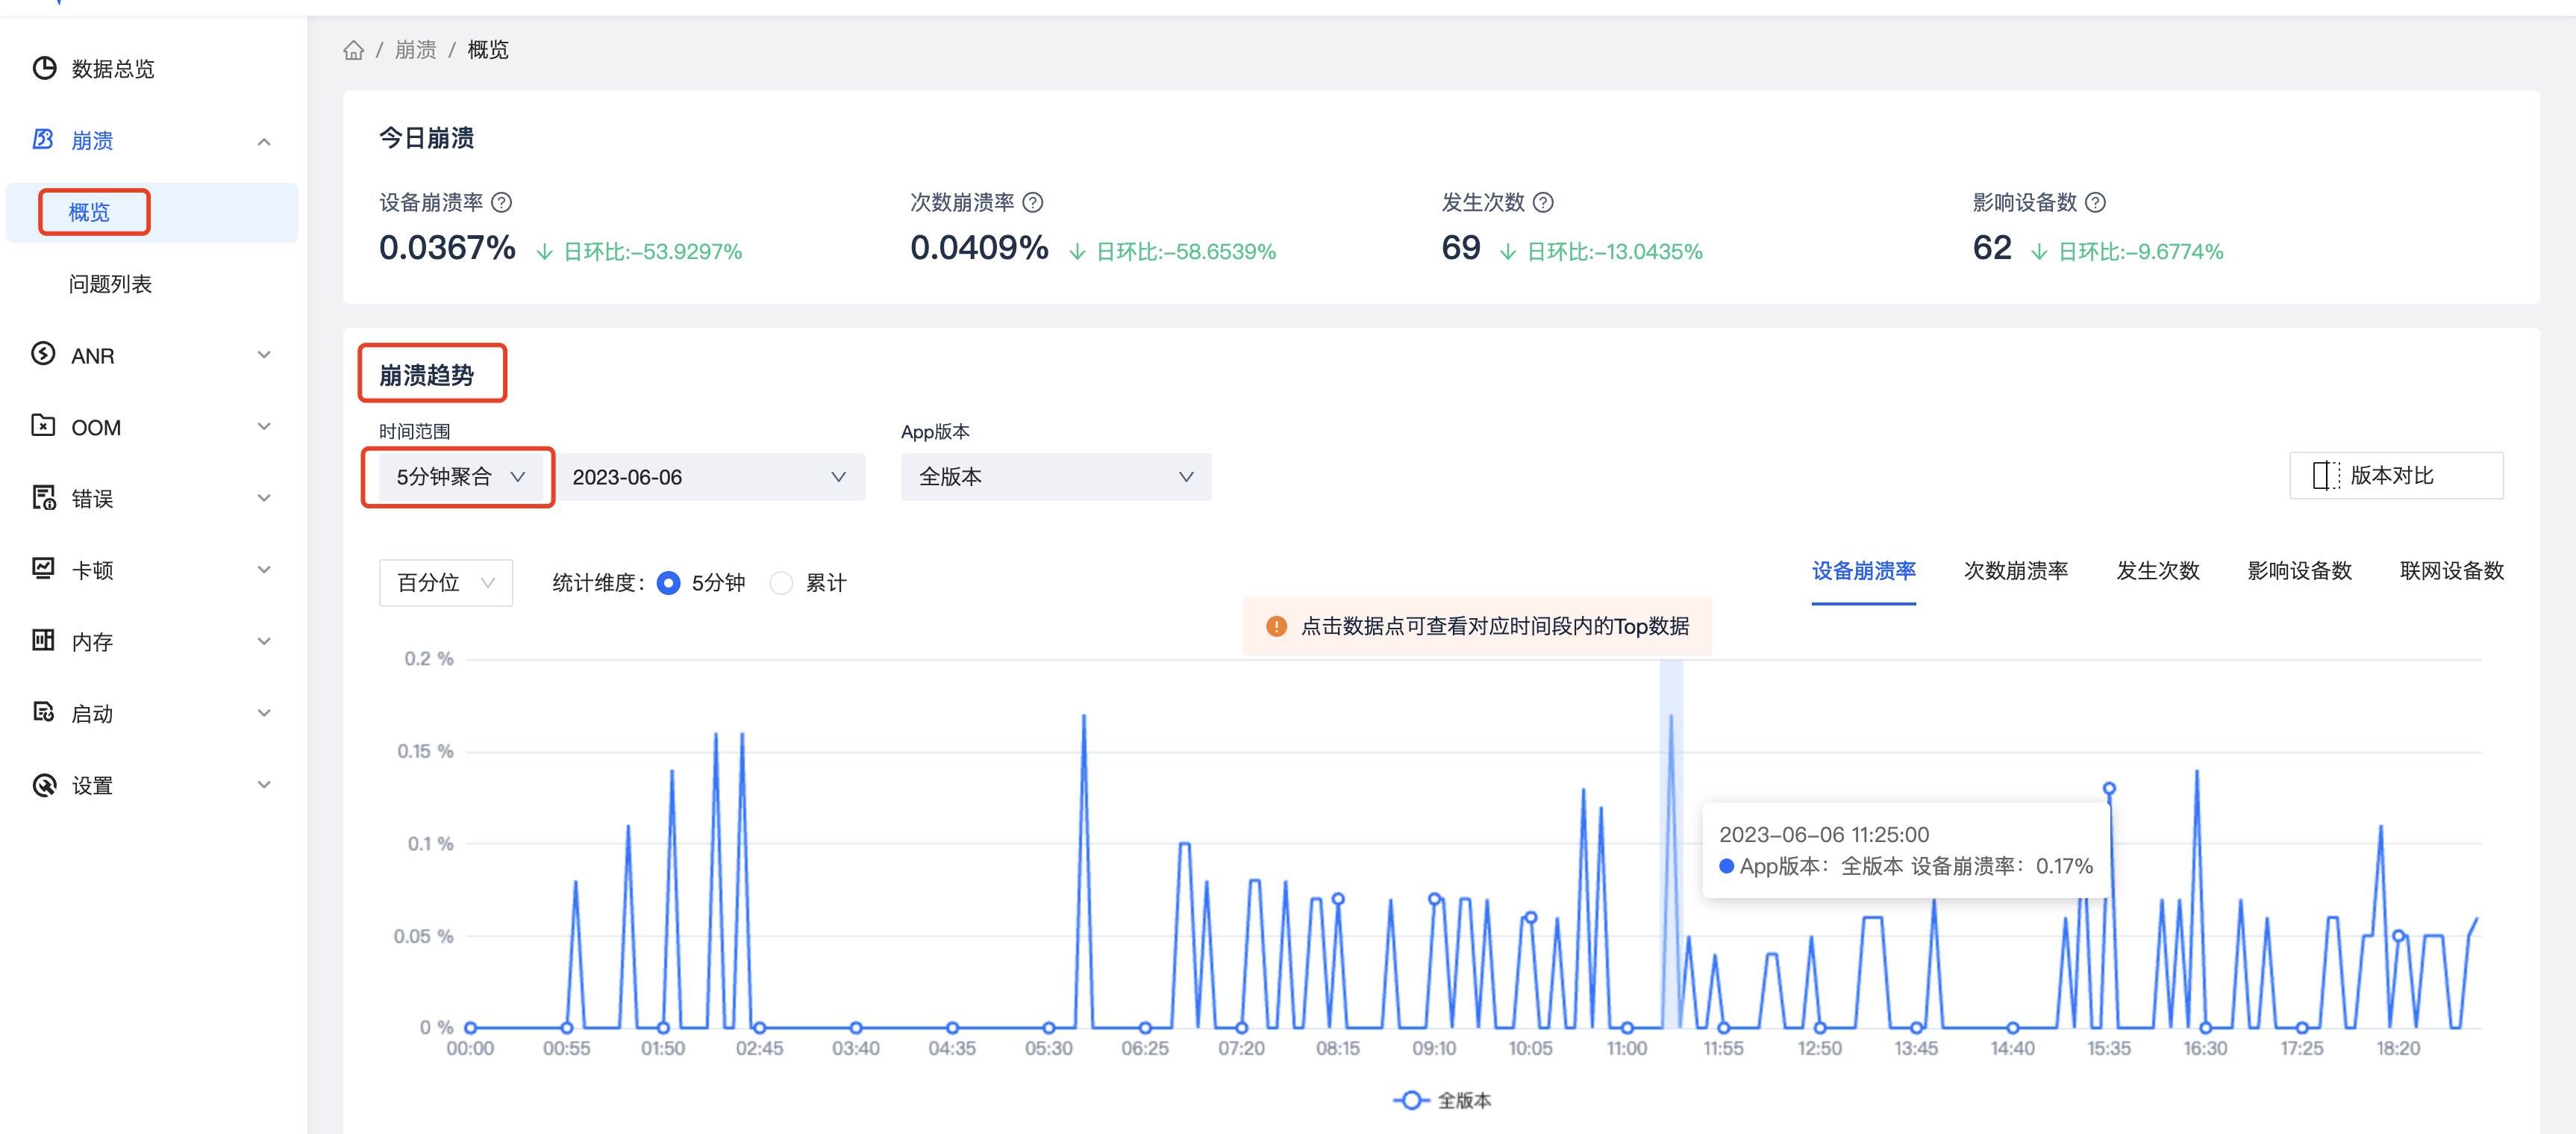Expand the 内存 menu section
This screenshot has height=1134, width=2576.
click(264, 641)
